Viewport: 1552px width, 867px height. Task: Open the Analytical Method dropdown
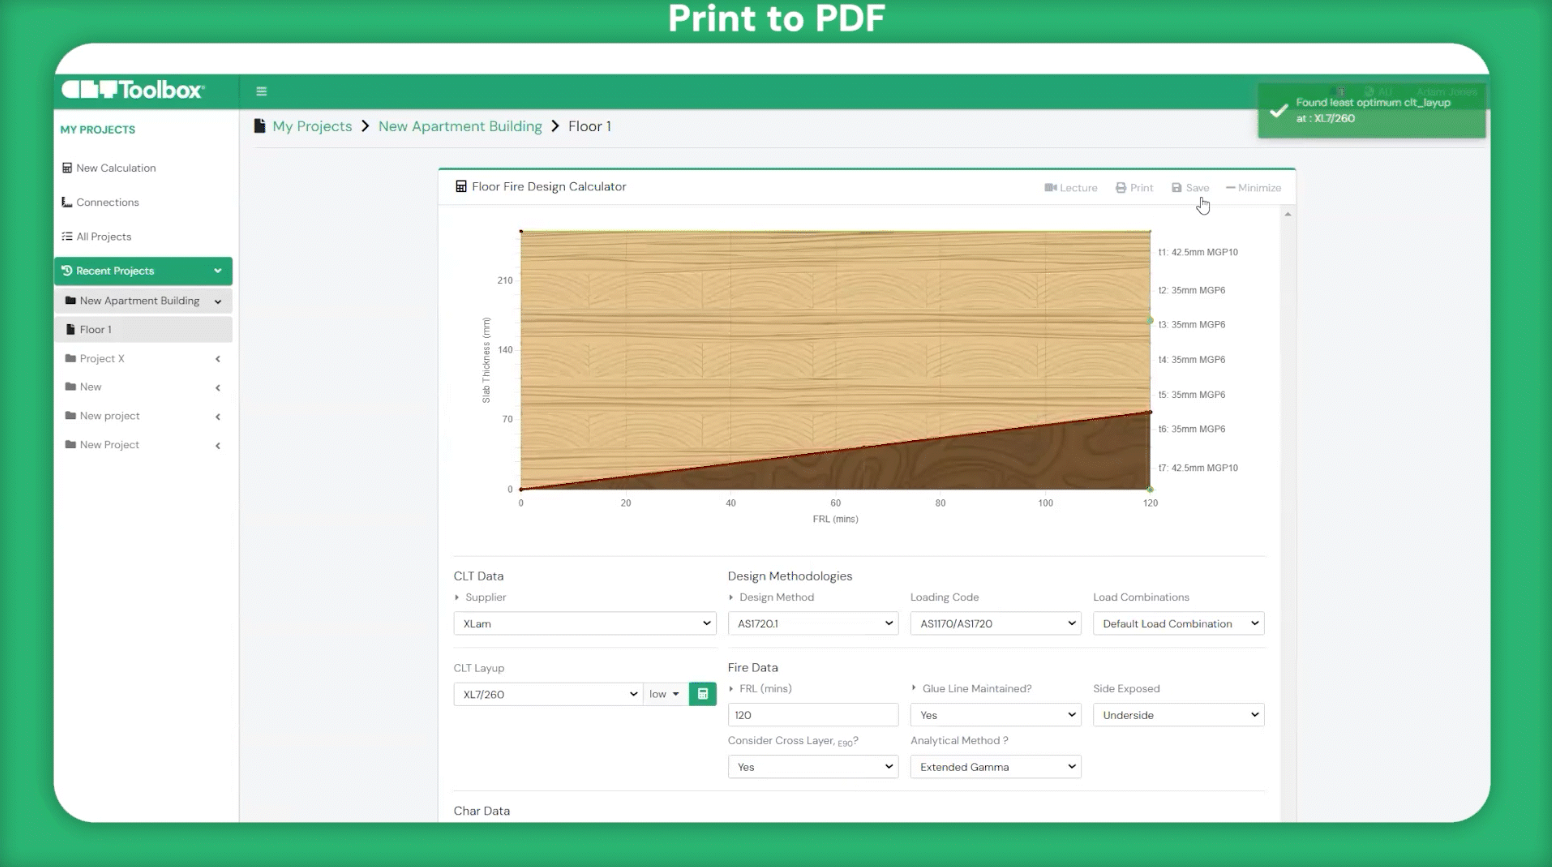995,767
